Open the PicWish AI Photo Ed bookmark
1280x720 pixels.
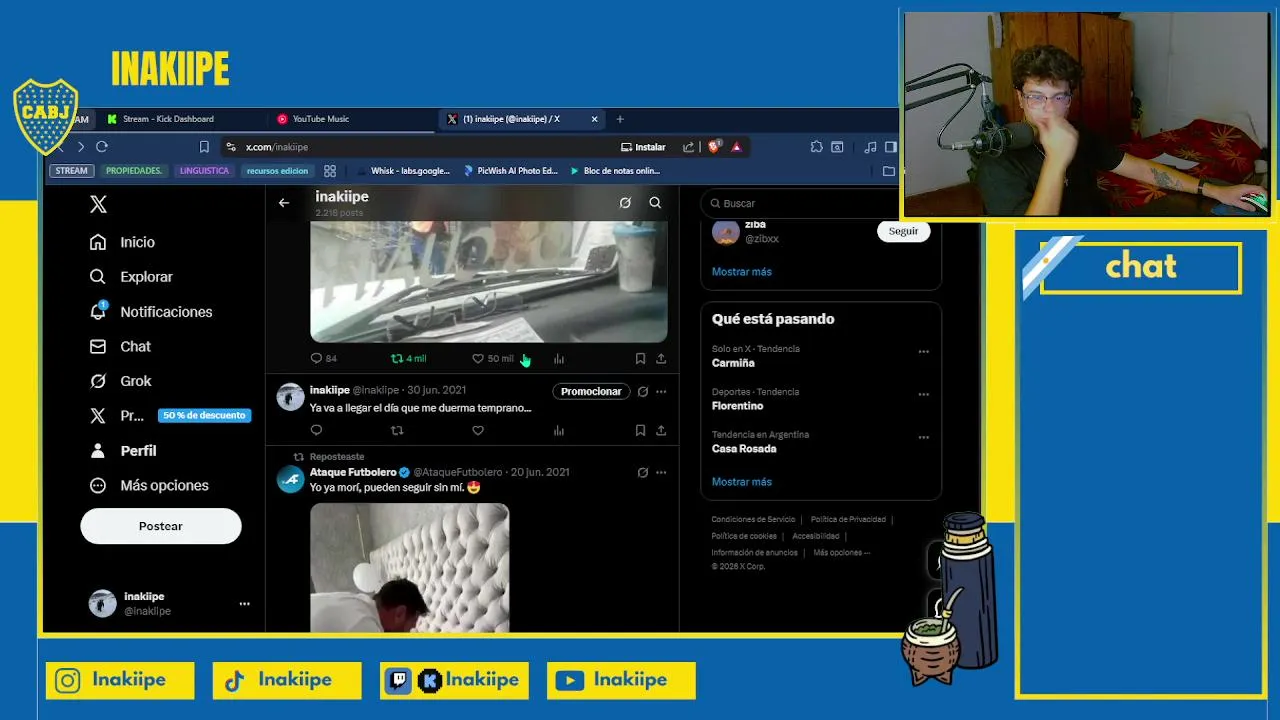pyautogui.click(x=510, y=171)
